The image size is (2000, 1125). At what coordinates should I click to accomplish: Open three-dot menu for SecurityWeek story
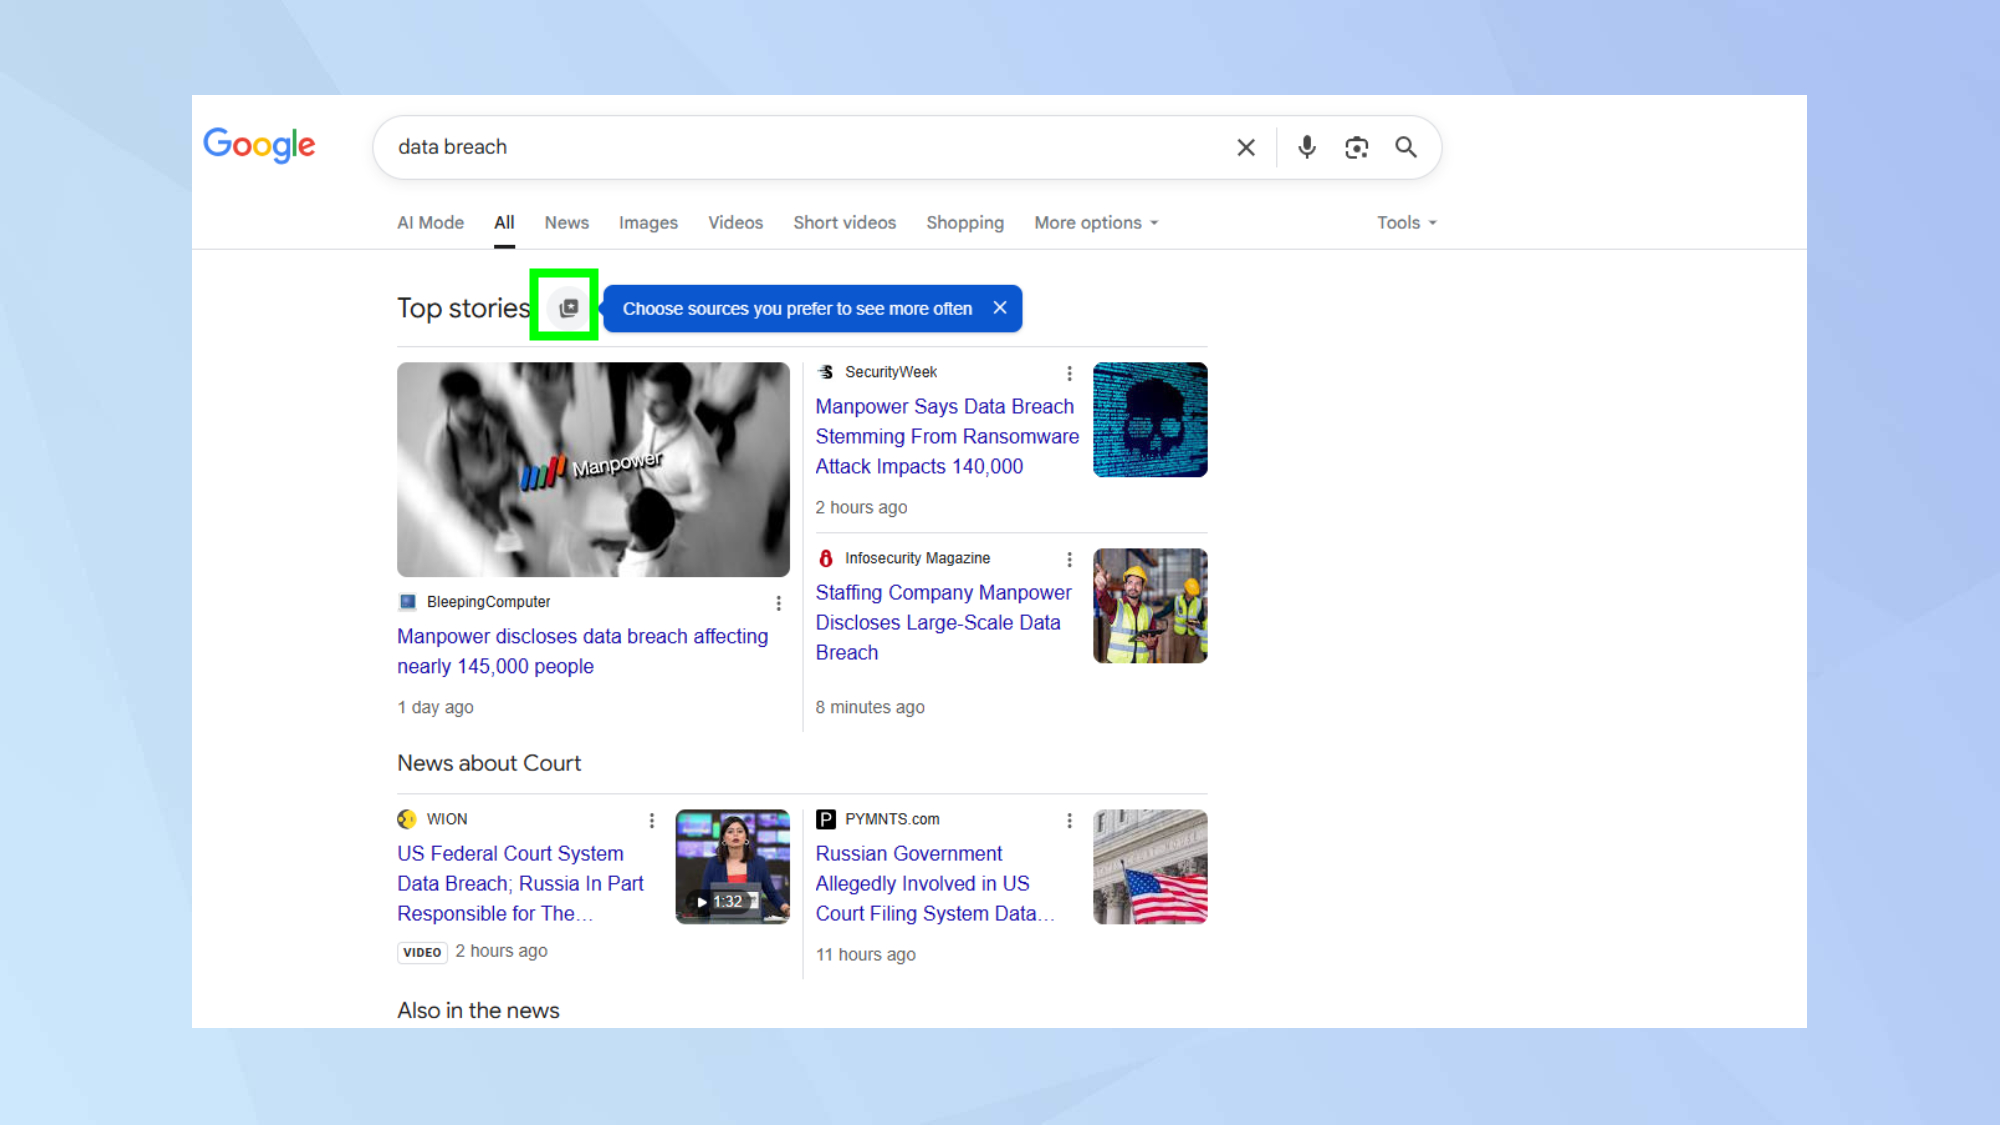tap(1069, 373)
